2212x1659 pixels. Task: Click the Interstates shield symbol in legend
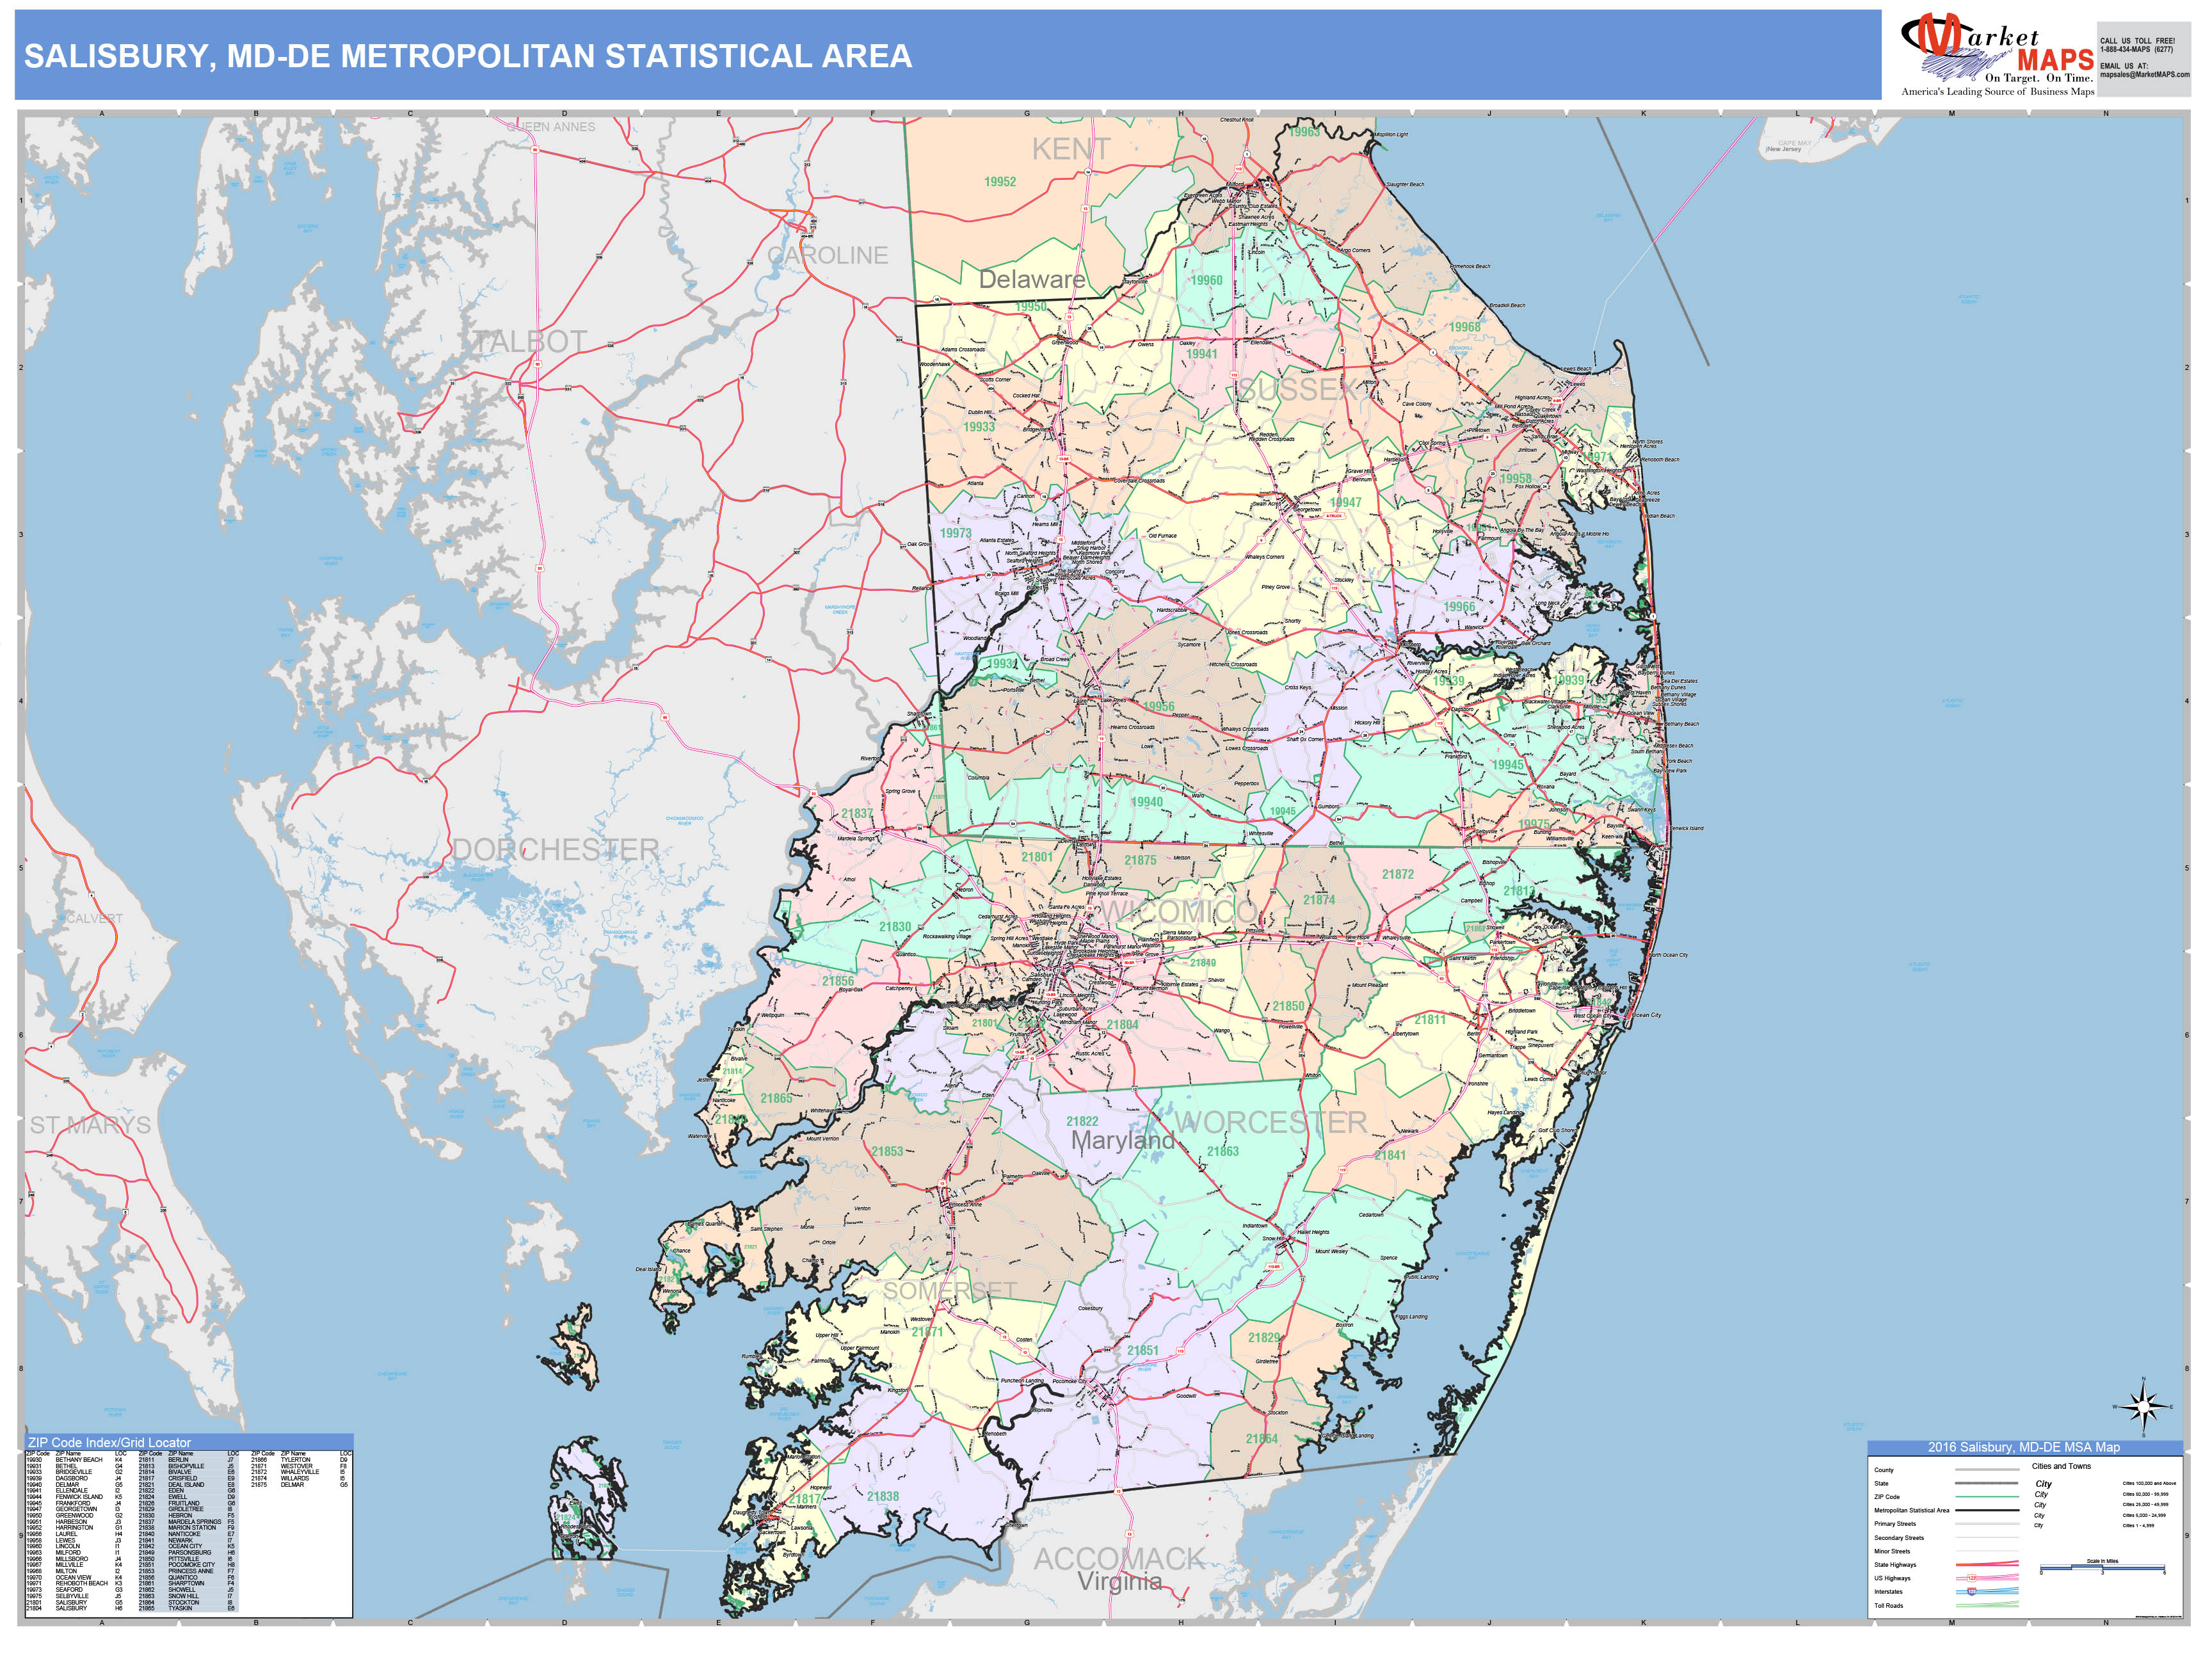tap(1973, 1592)
